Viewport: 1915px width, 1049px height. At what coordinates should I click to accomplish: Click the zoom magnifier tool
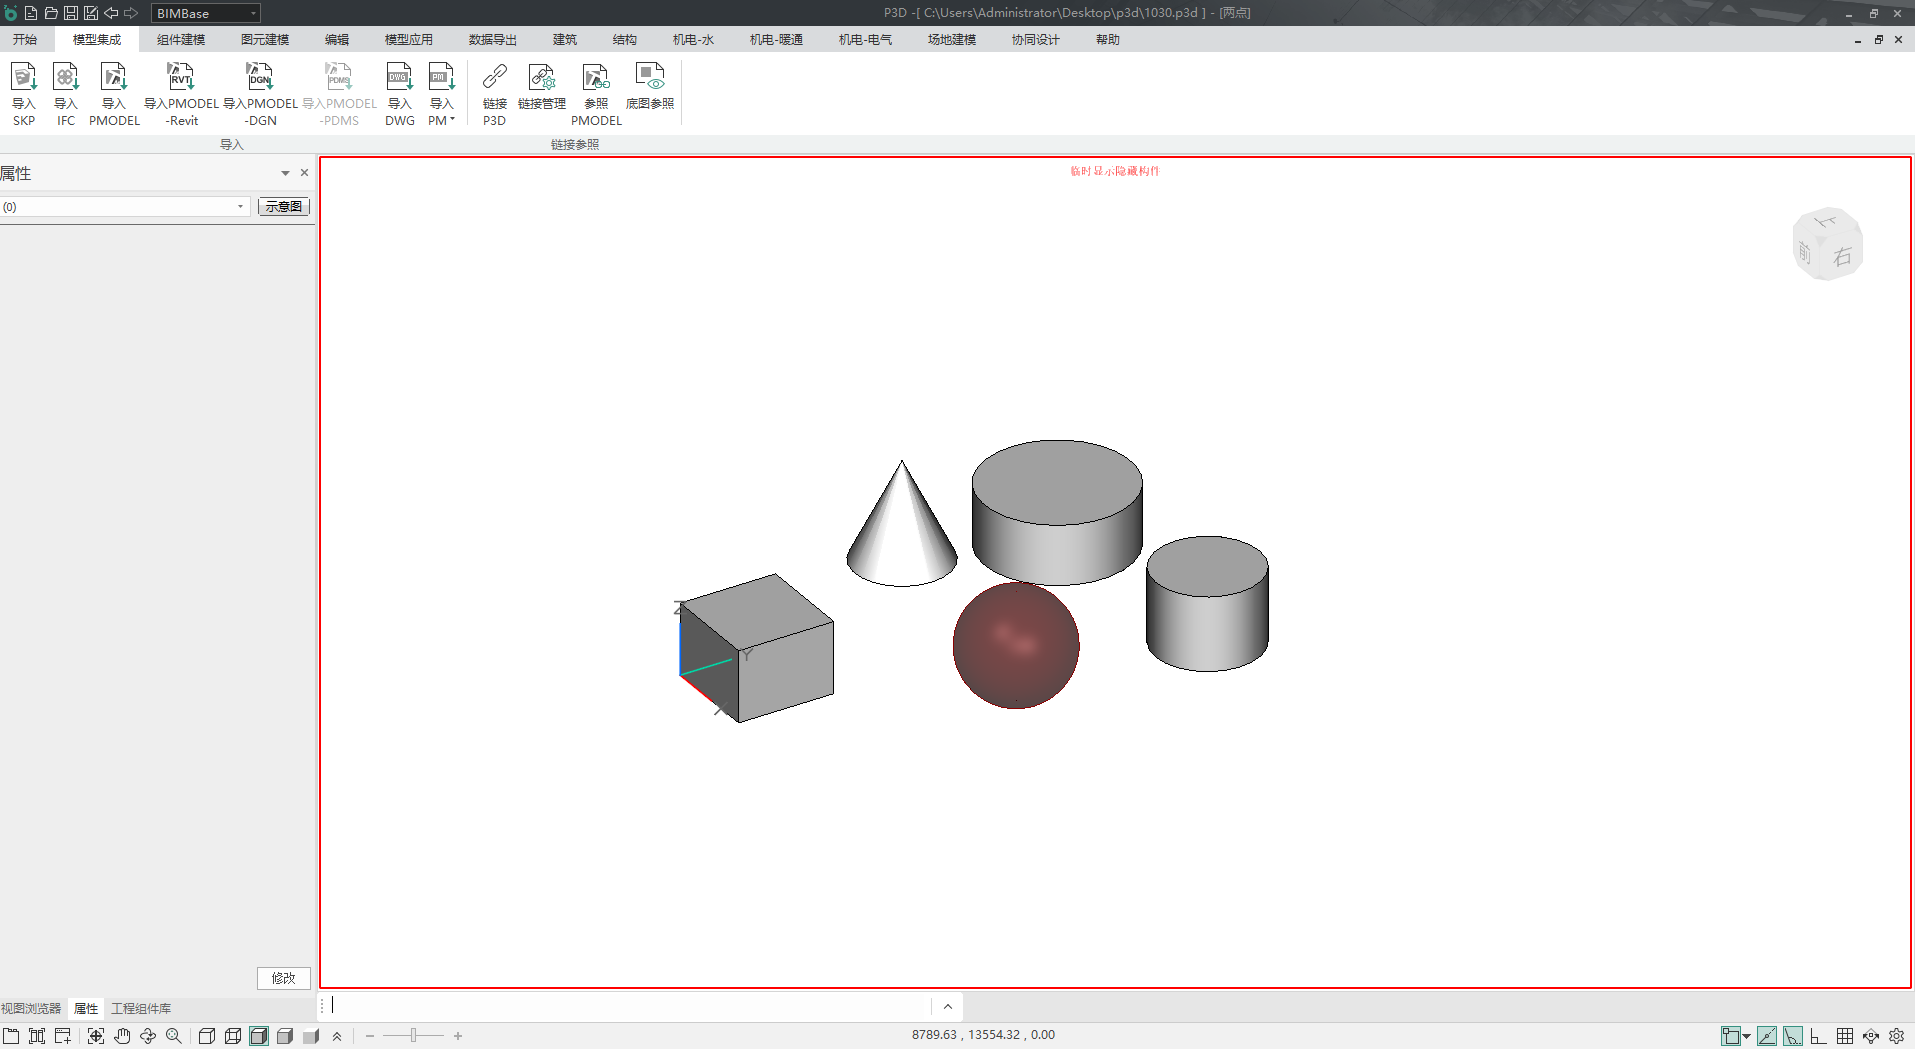coord(174,1036)
